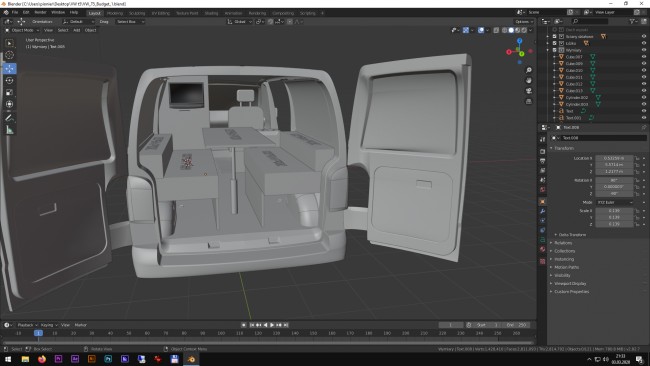Open the View Layer properties tab
This screenshot has width=650, height=366.
click(x=543, y=170)
